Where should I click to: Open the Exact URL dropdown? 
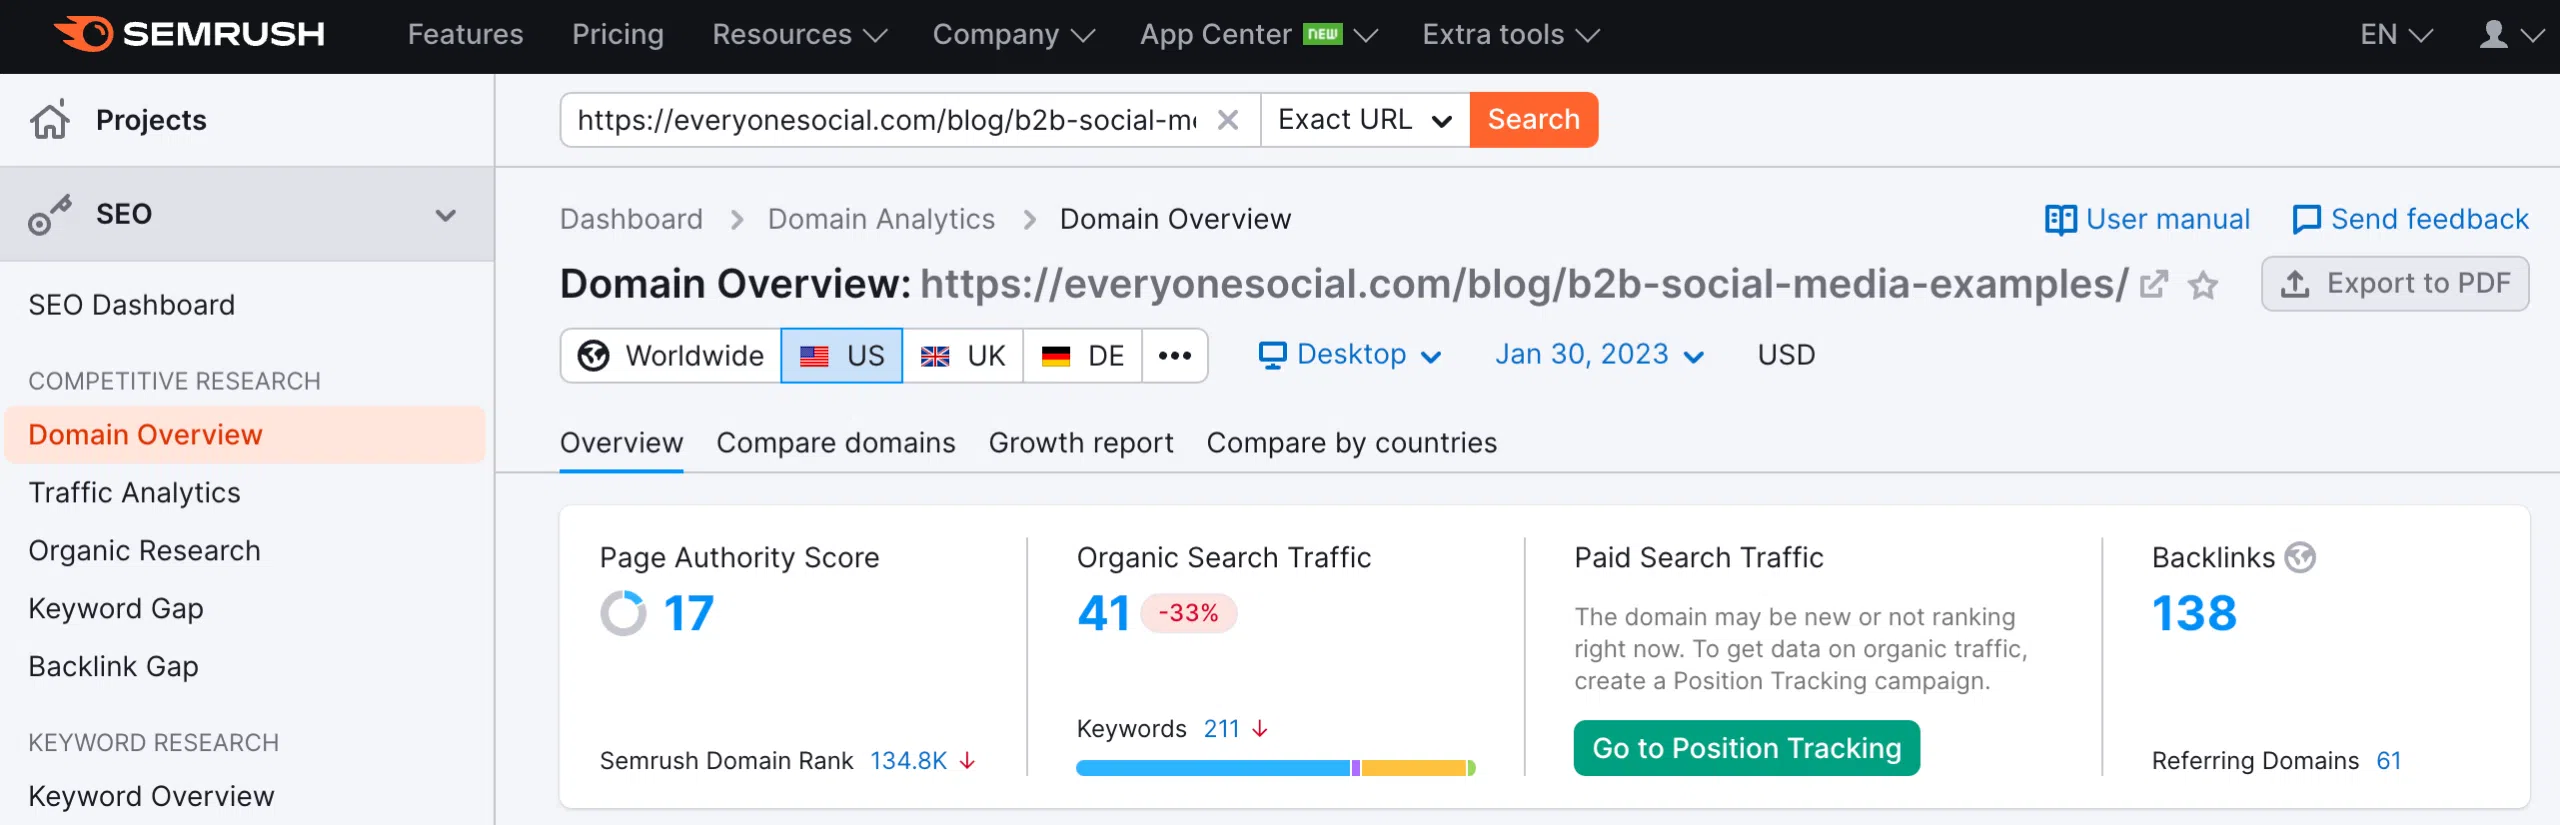point(1365,120)
